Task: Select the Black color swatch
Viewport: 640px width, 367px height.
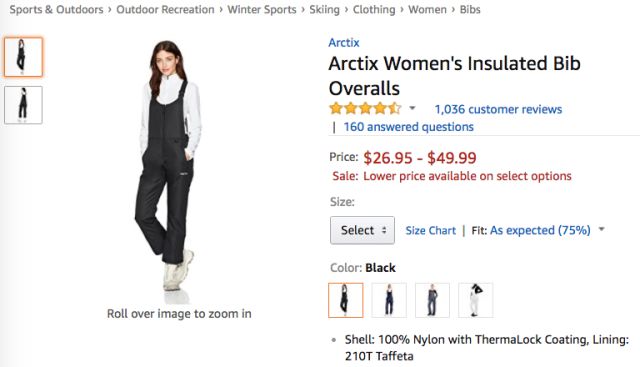Action: pos(345,300)
